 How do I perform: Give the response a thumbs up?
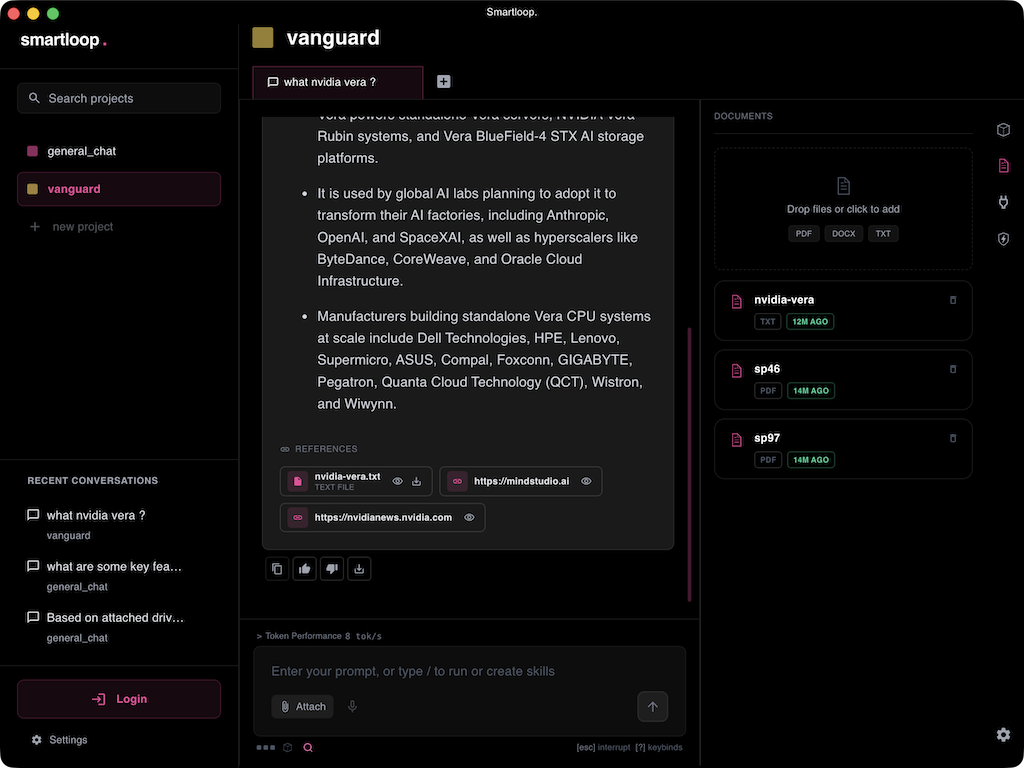tap(305, 569)
